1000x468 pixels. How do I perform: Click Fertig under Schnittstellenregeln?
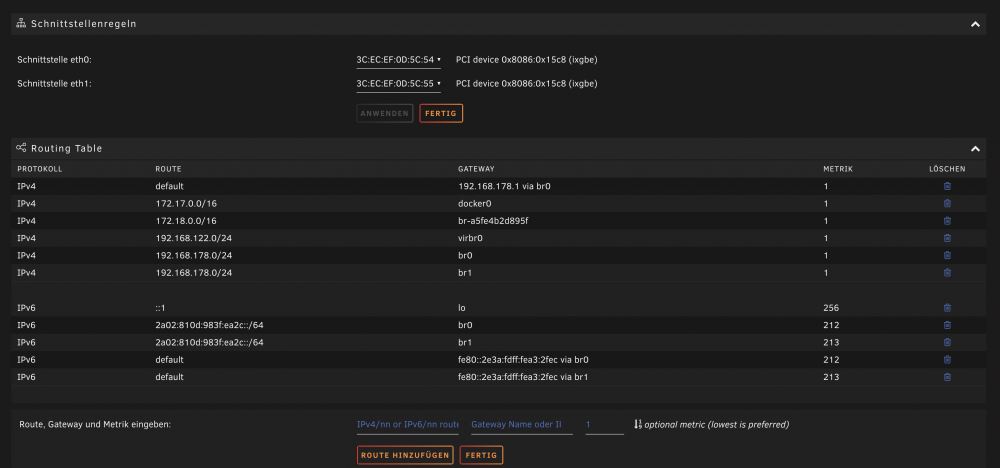click(x=441, y=113)
